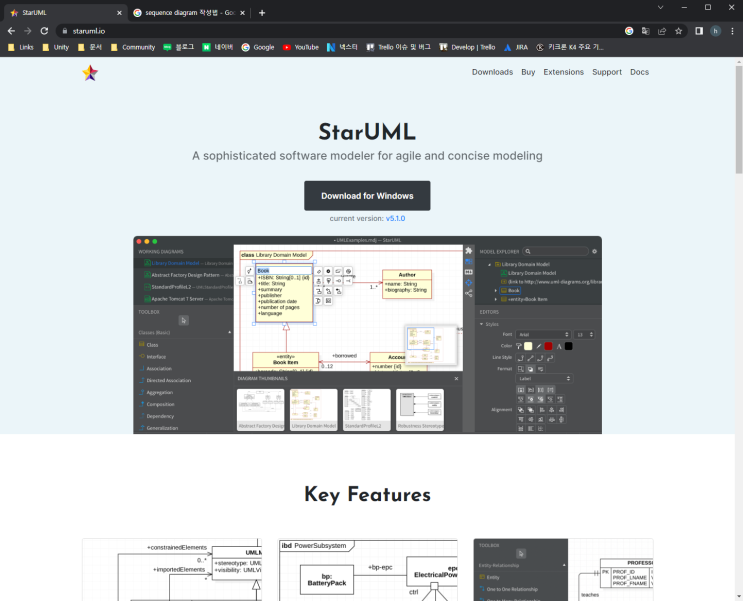This screenshot has height=601, width=743.
Task: Open the v5.1.0 version link
Action: point(395,219)
